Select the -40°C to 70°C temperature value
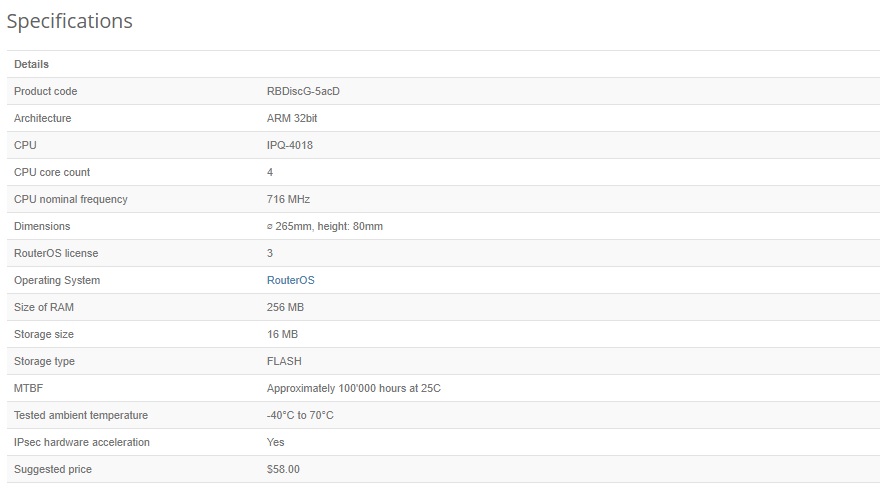Screen dimensions: 882x496 coord(300,416)
